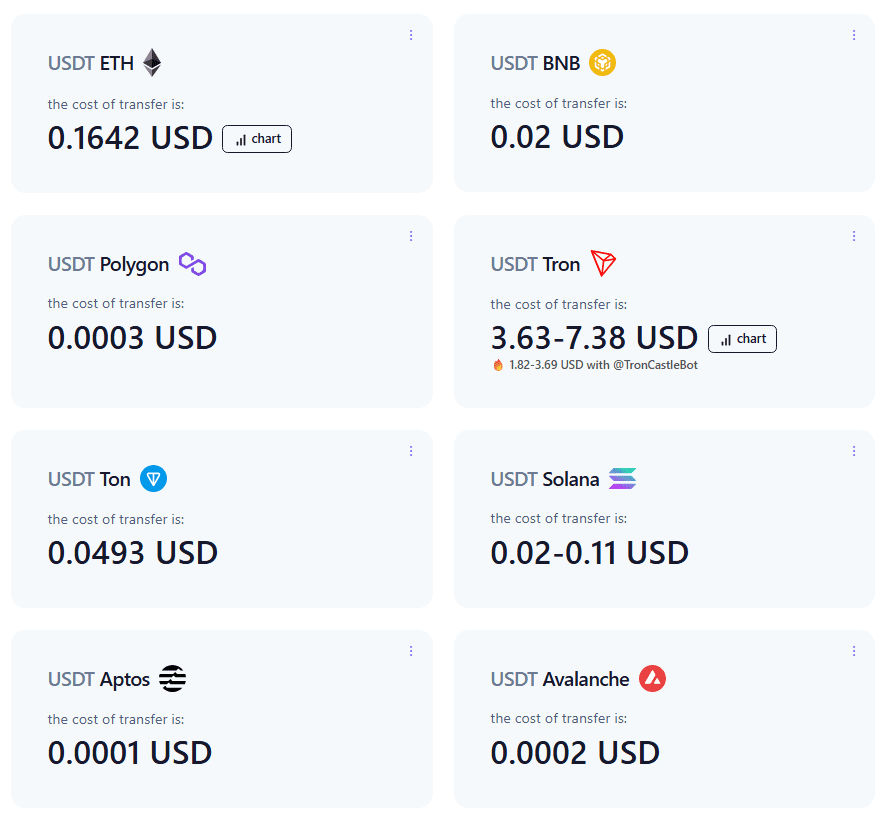Show the chart for USDT Tron
Screen dimensions: 892x819
pyautogui.click(x=742, y=339)
